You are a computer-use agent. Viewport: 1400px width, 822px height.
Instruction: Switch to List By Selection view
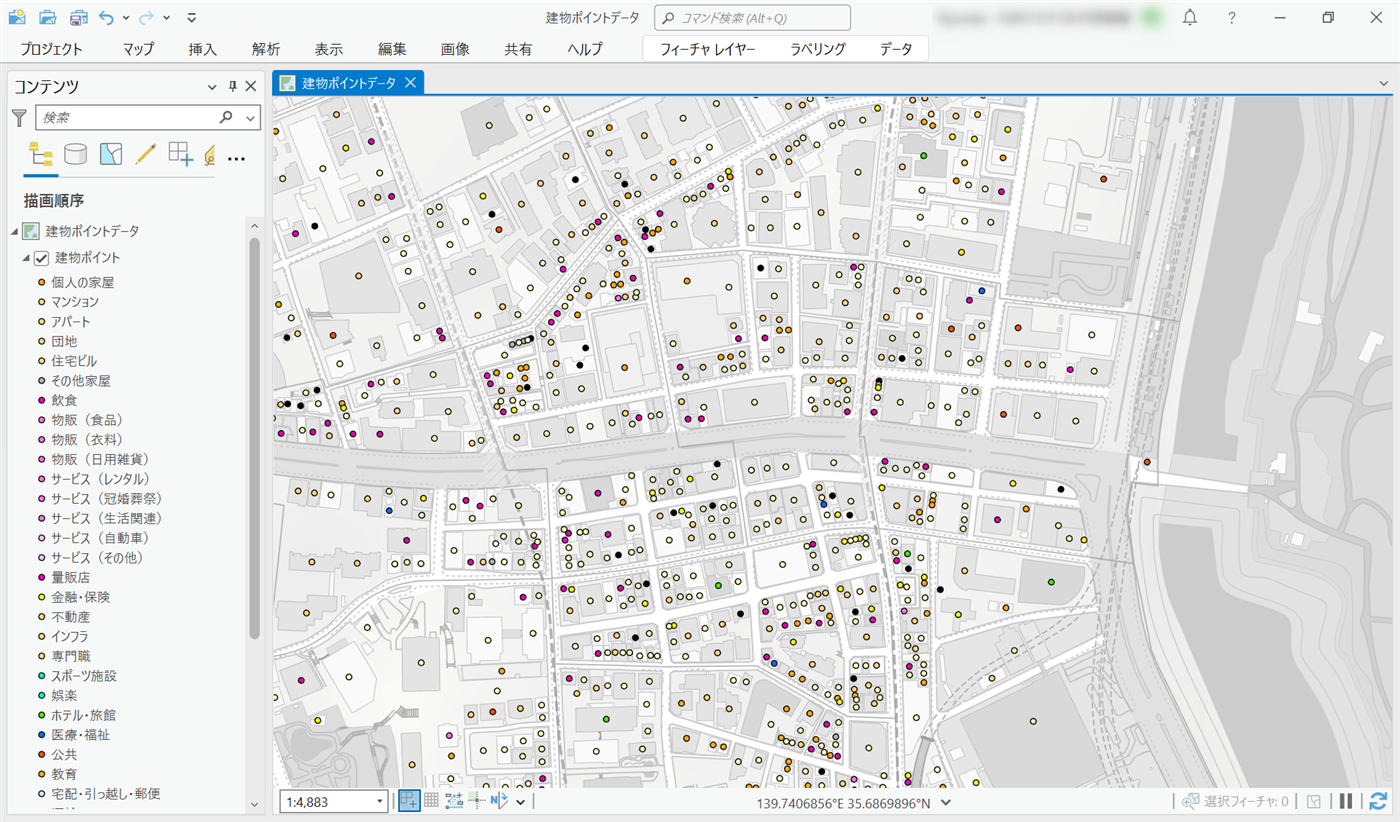110,154
